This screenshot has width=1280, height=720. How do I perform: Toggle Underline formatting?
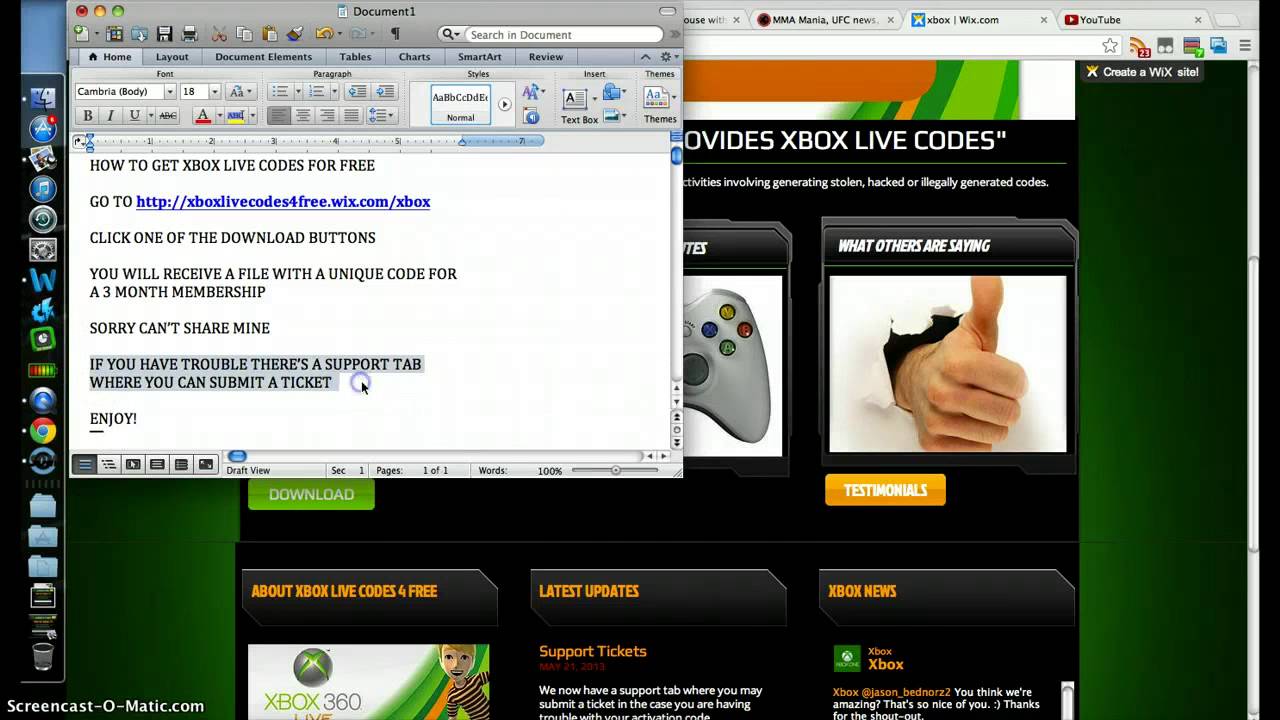(x=134, y=116)
